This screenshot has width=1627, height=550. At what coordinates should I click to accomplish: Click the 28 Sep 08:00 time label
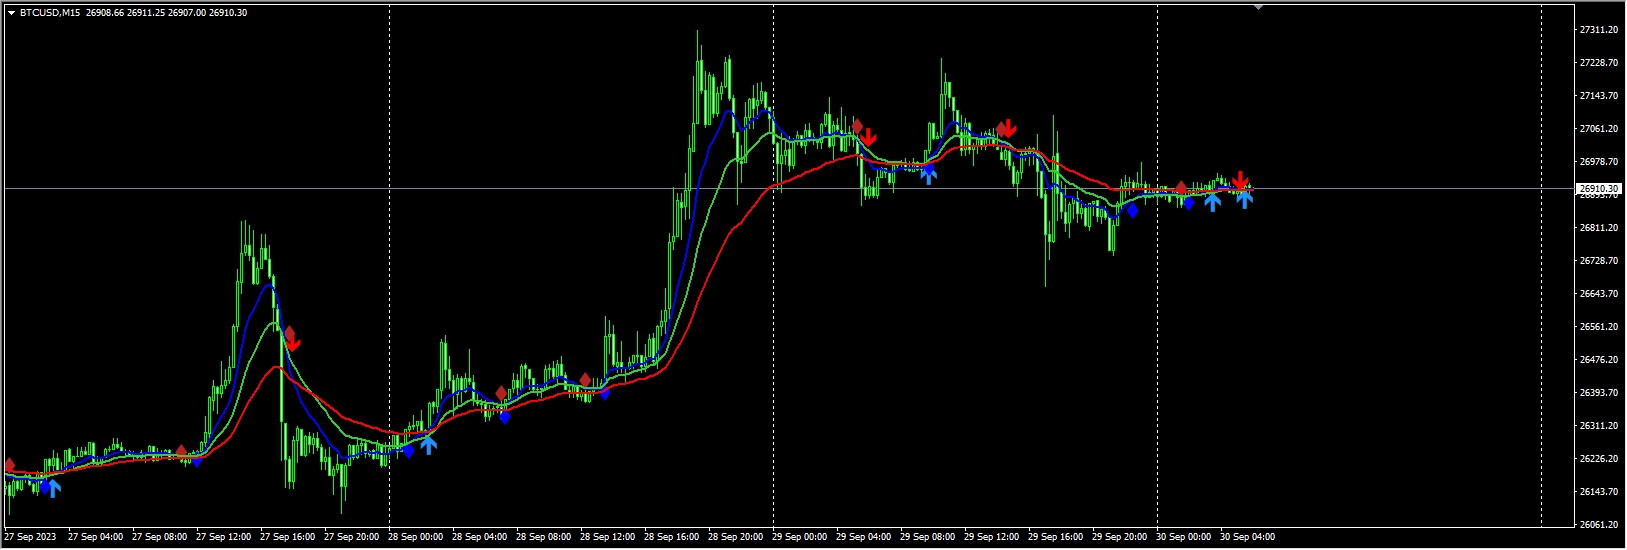pyautogui.click(x=543, y=537)
